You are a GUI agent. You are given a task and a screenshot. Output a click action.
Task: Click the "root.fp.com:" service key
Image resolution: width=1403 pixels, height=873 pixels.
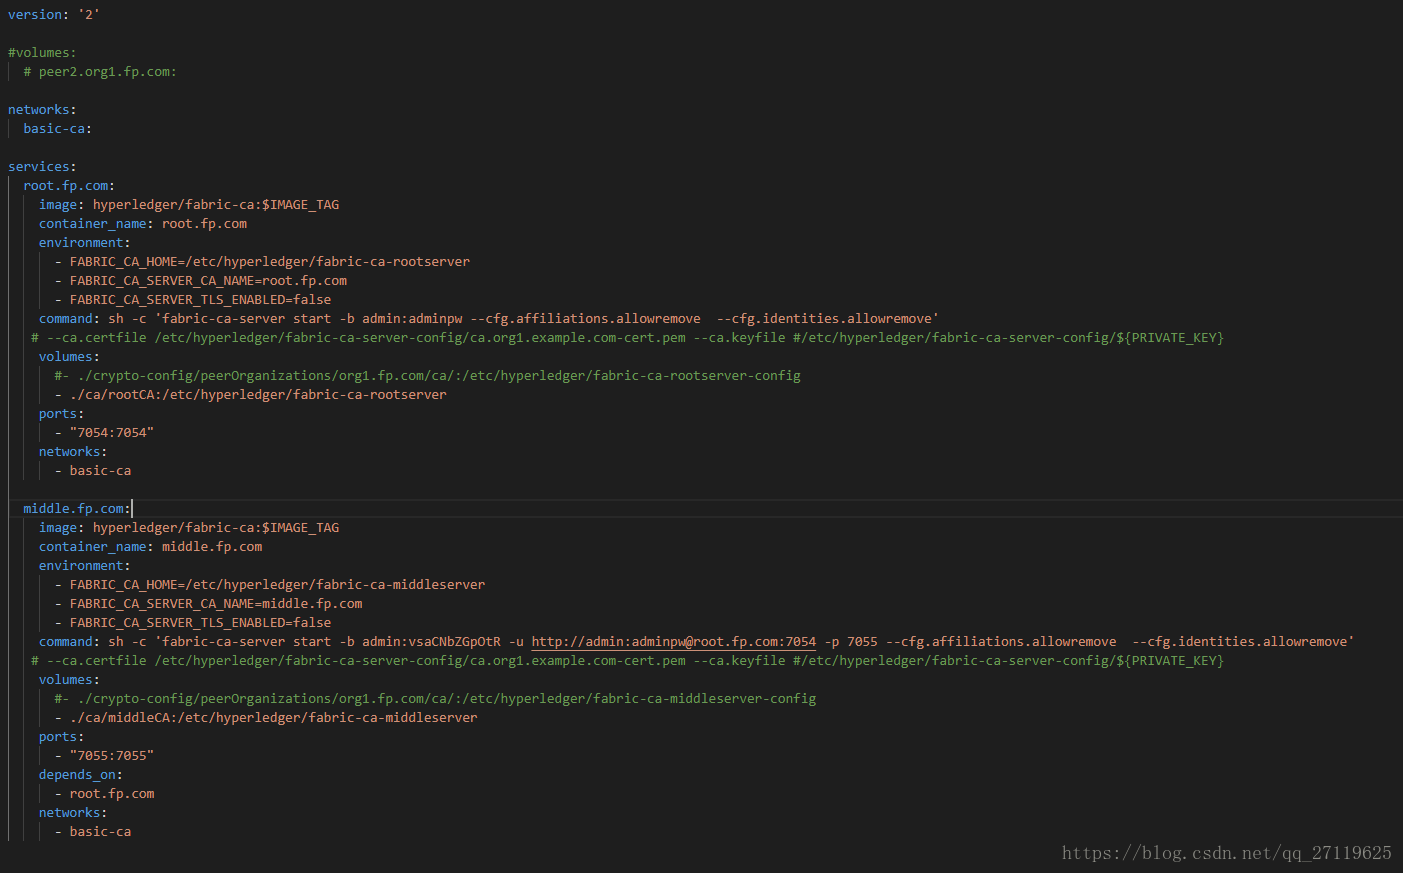click(x=69, y=185)
